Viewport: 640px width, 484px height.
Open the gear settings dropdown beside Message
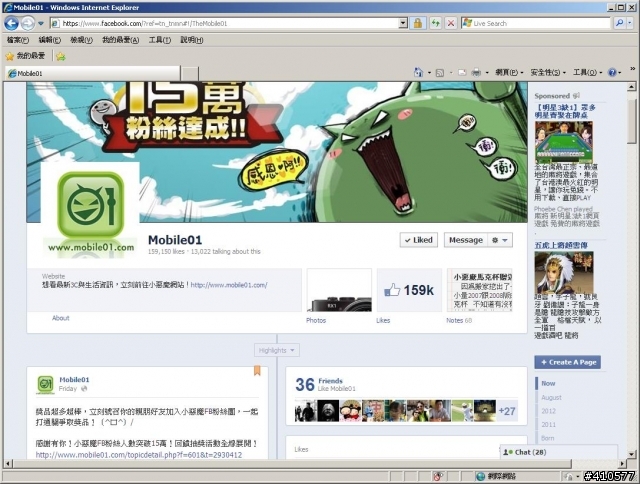(500, 240)
